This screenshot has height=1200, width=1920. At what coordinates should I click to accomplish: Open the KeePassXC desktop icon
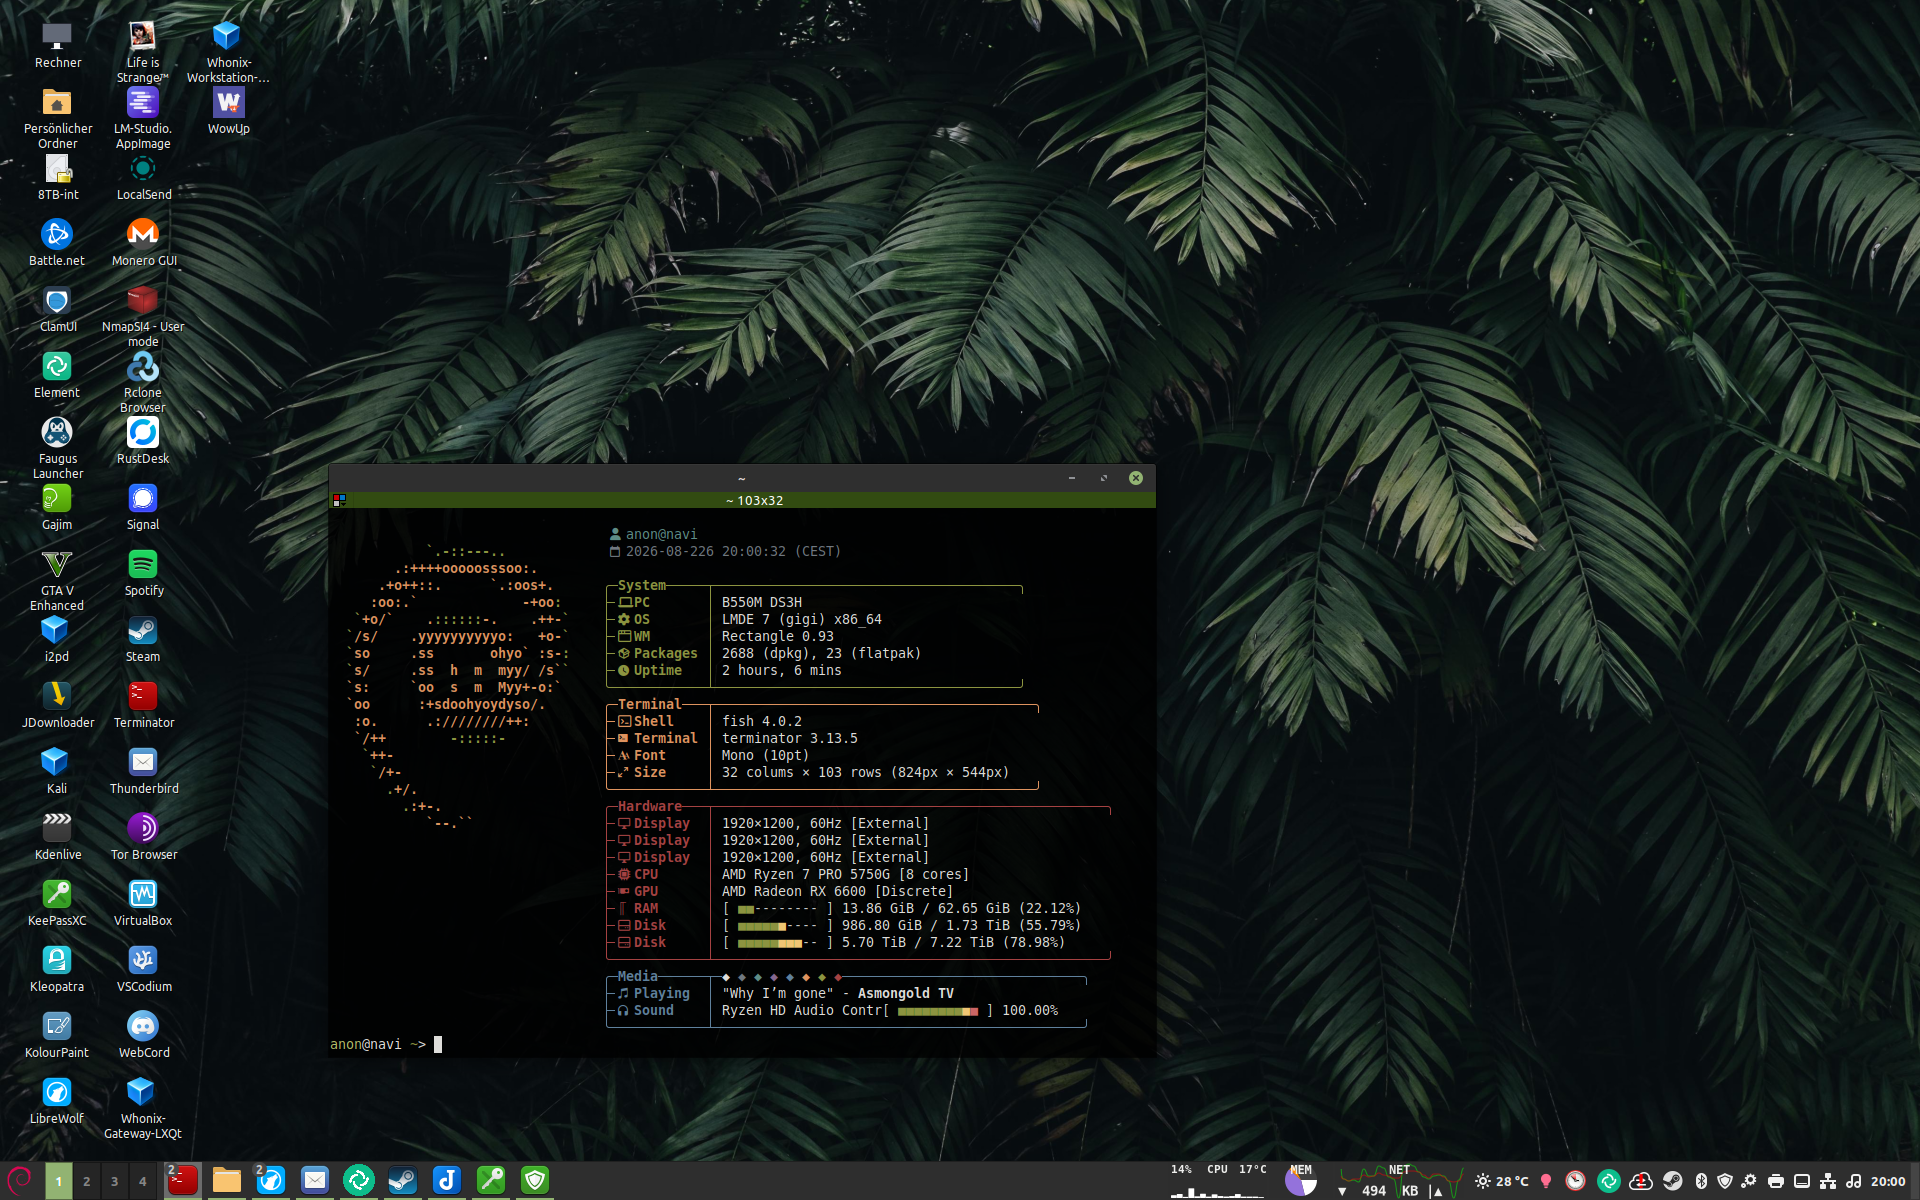(57, 903)
